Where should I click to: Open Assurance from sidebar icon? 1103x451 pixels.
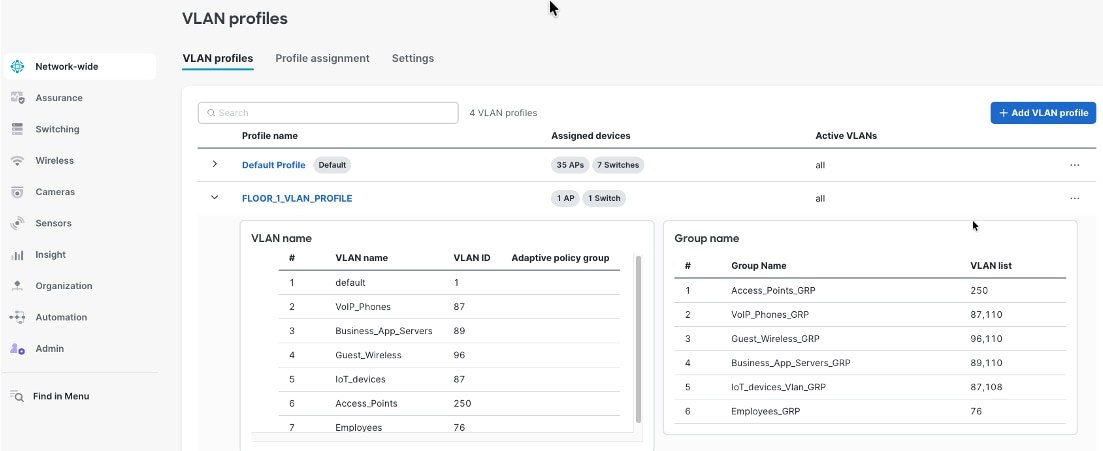tap(17, 98)
